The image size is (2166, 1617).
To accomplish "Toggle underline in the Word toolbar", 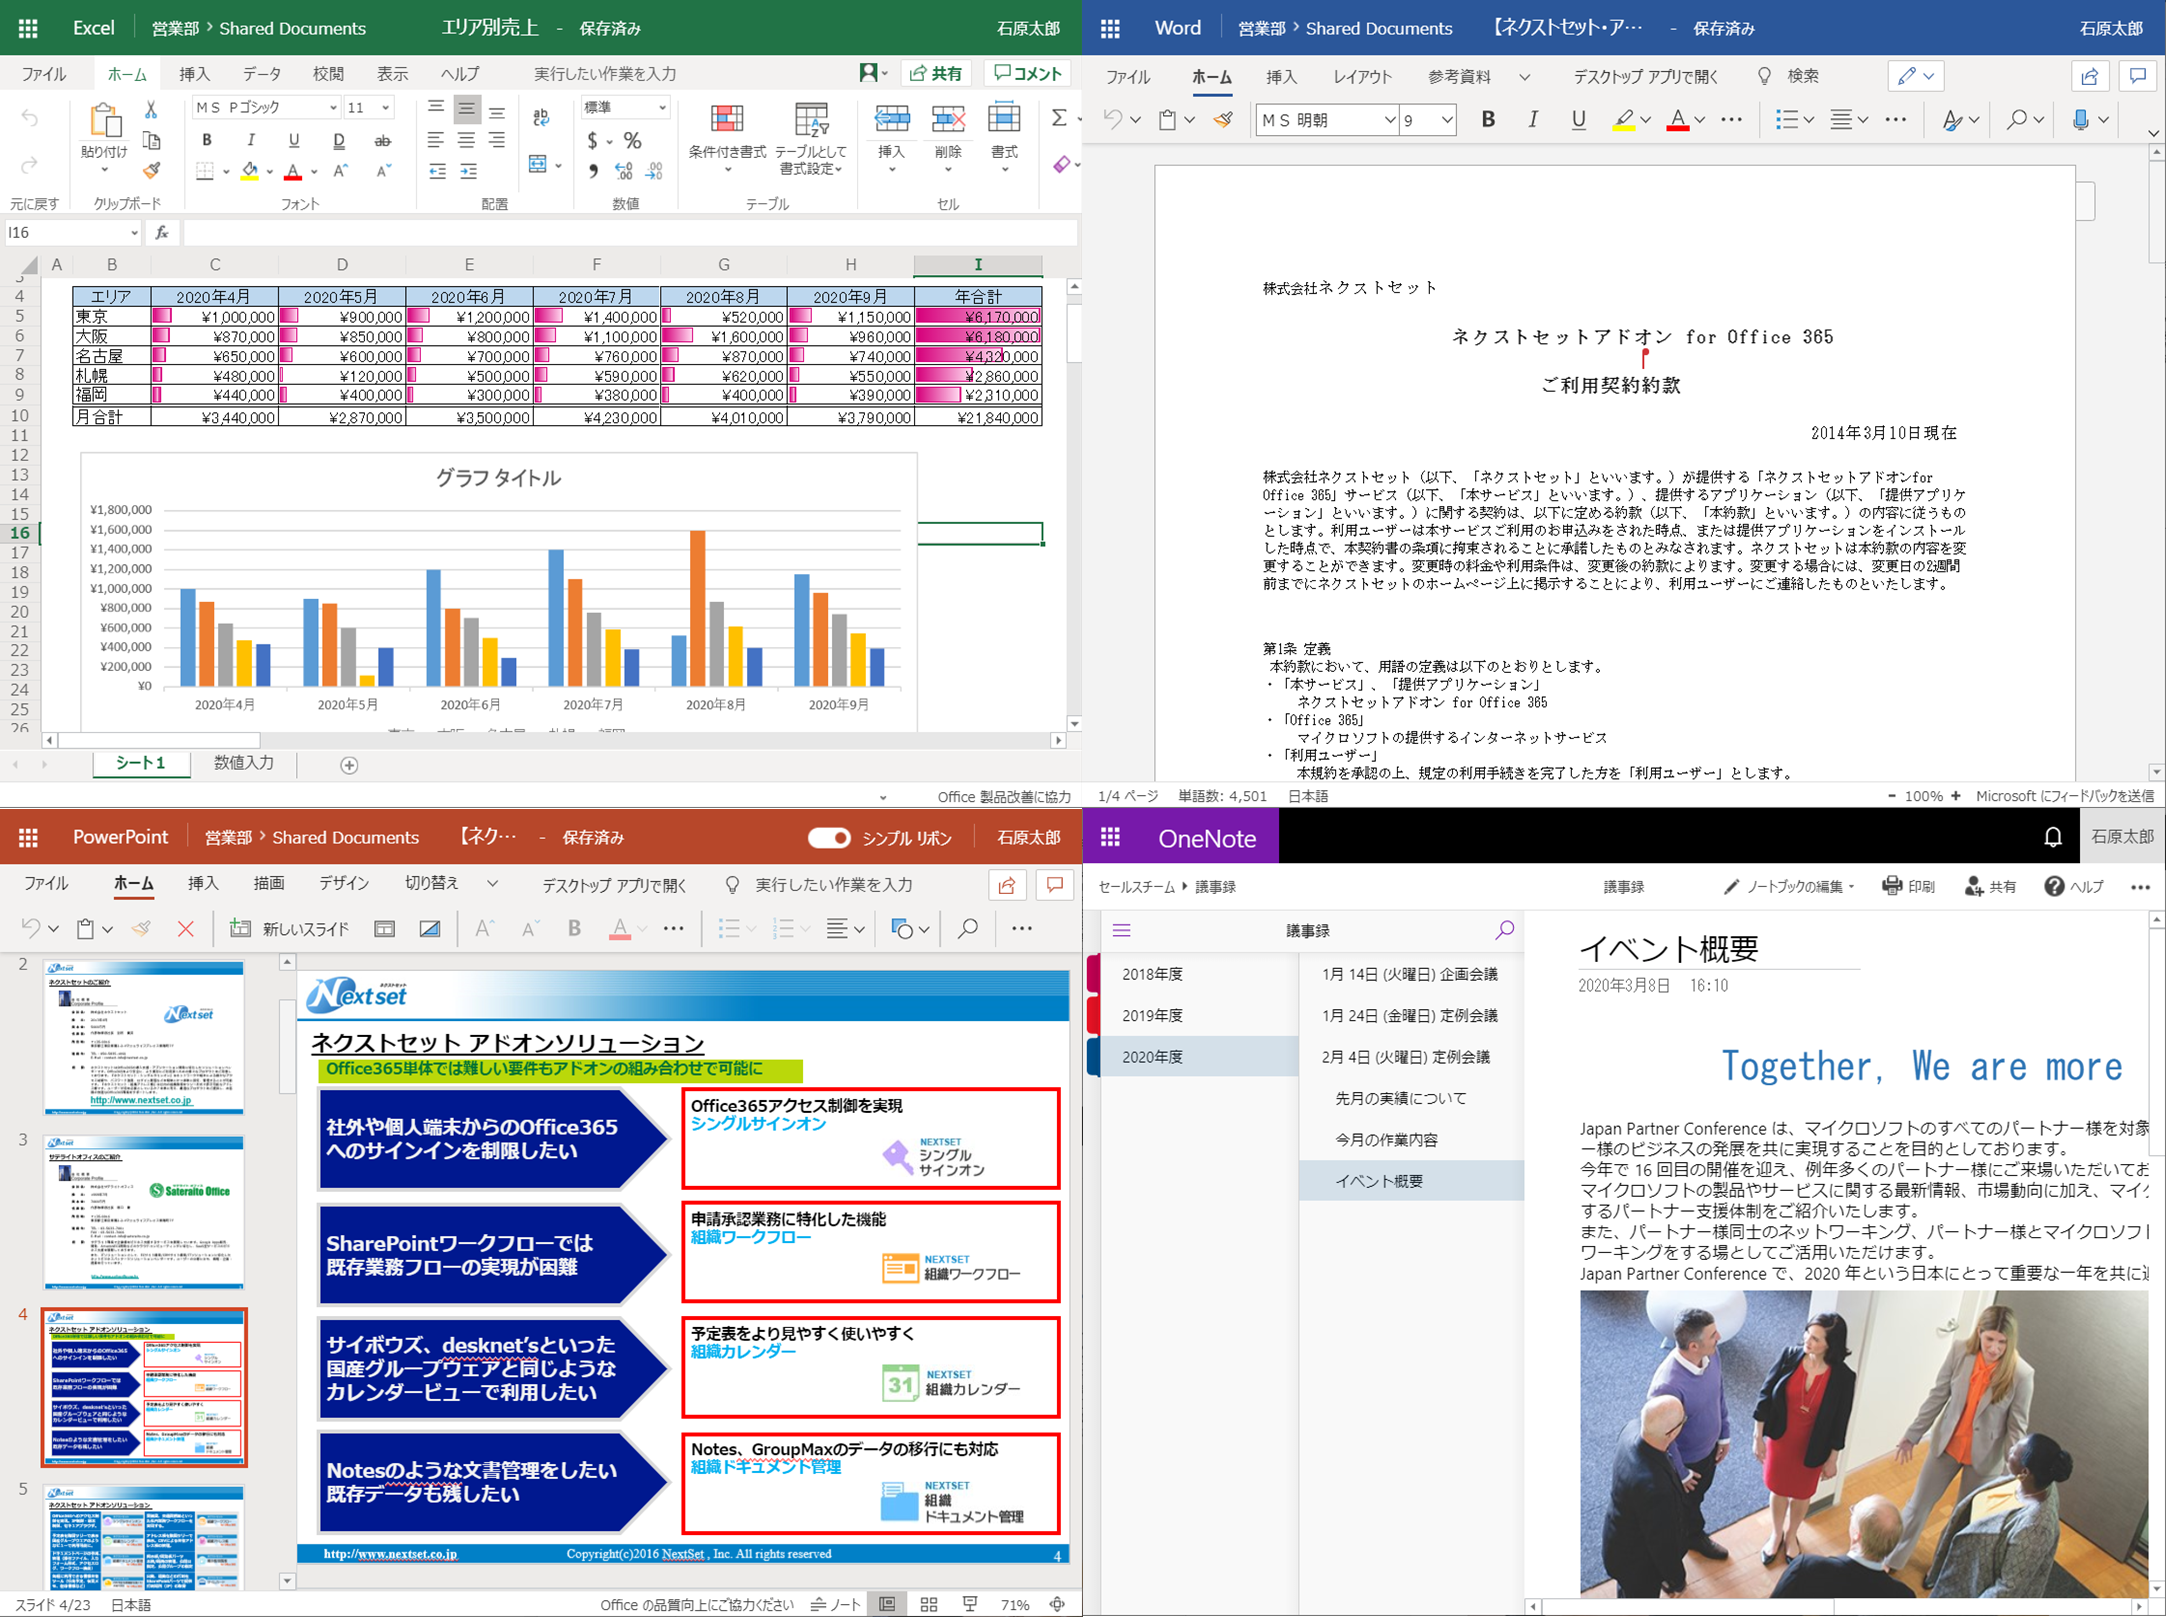I will [x=1578, y=120].
